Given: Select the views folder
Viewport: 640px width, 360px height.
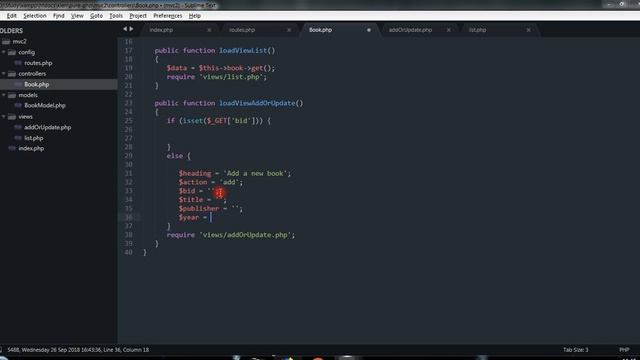Looking at the screenshot, I should pos(25,117).
